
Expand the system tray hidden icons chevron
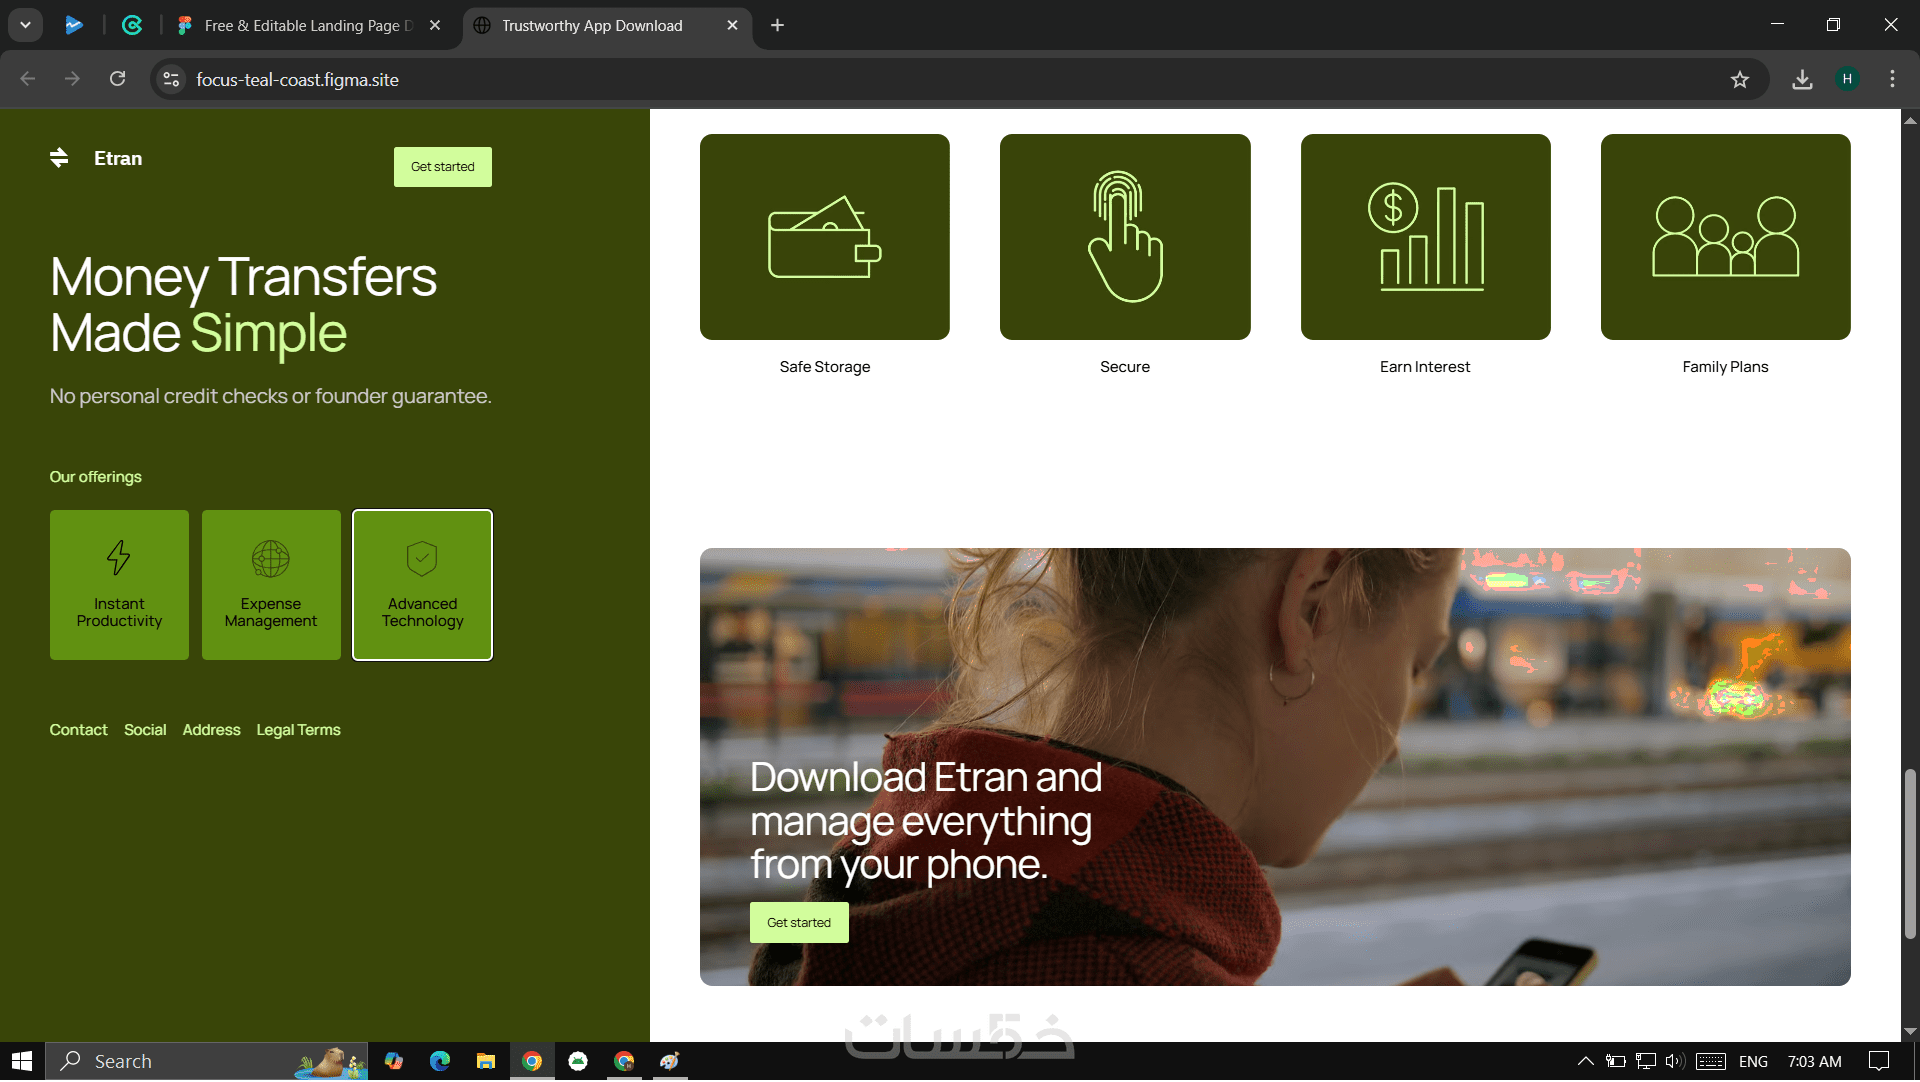click(x=1585, y=1062)
